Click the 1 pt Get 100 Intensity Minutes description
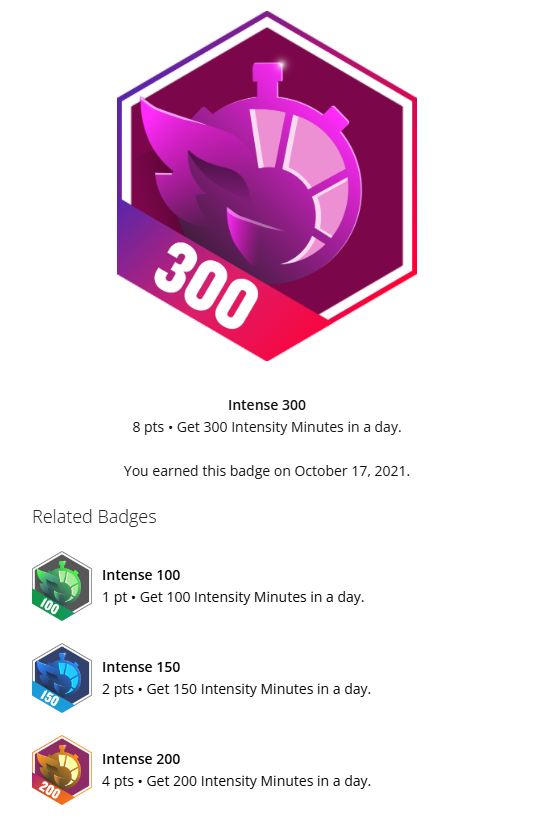543x823 pixels. click(x=233, y=597)
